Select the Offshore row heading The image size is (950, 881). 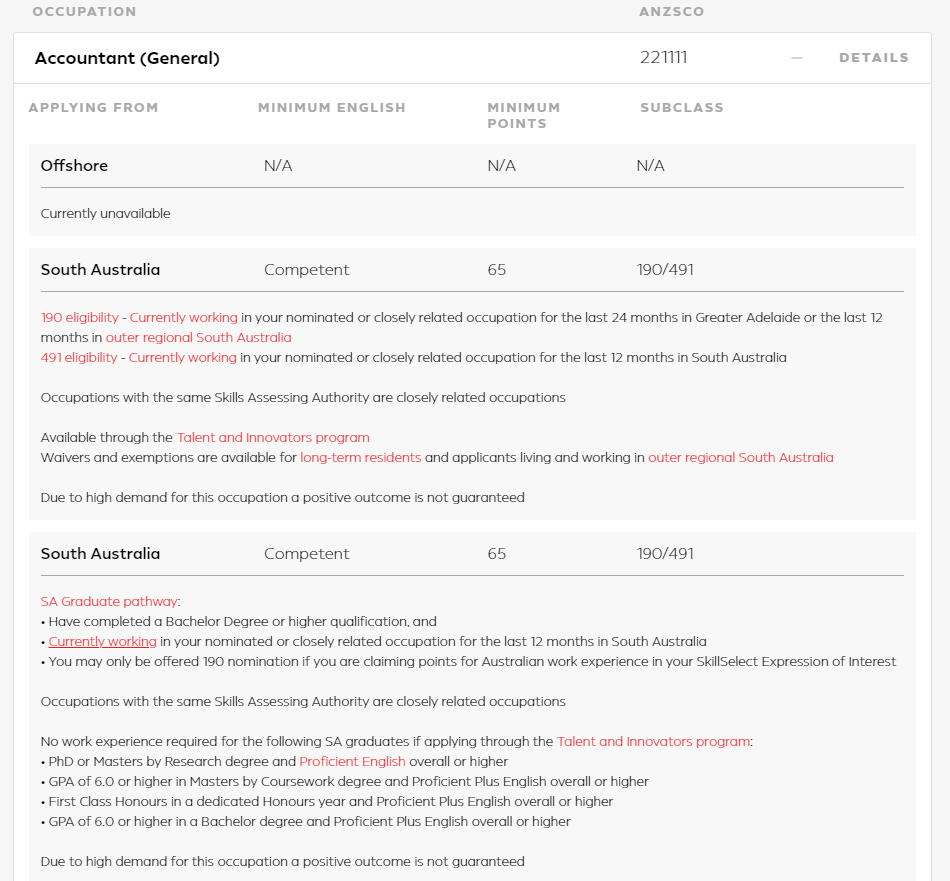click(74, 165)
